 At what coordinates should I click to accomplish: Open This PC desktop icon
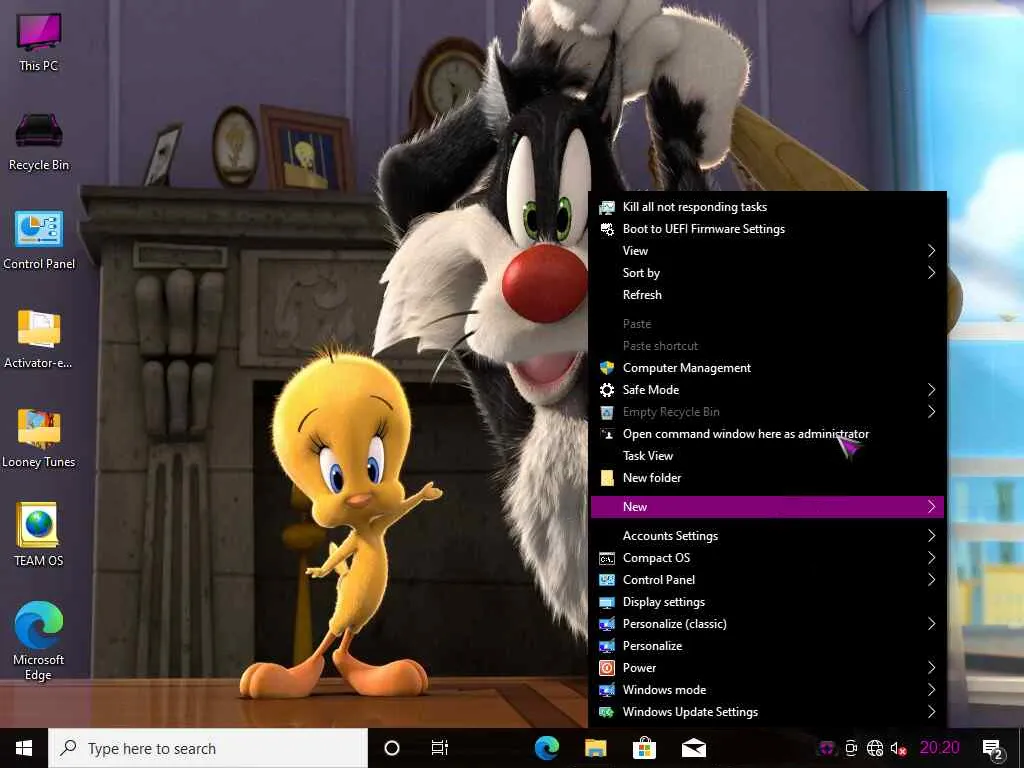(x=39, y=42)
